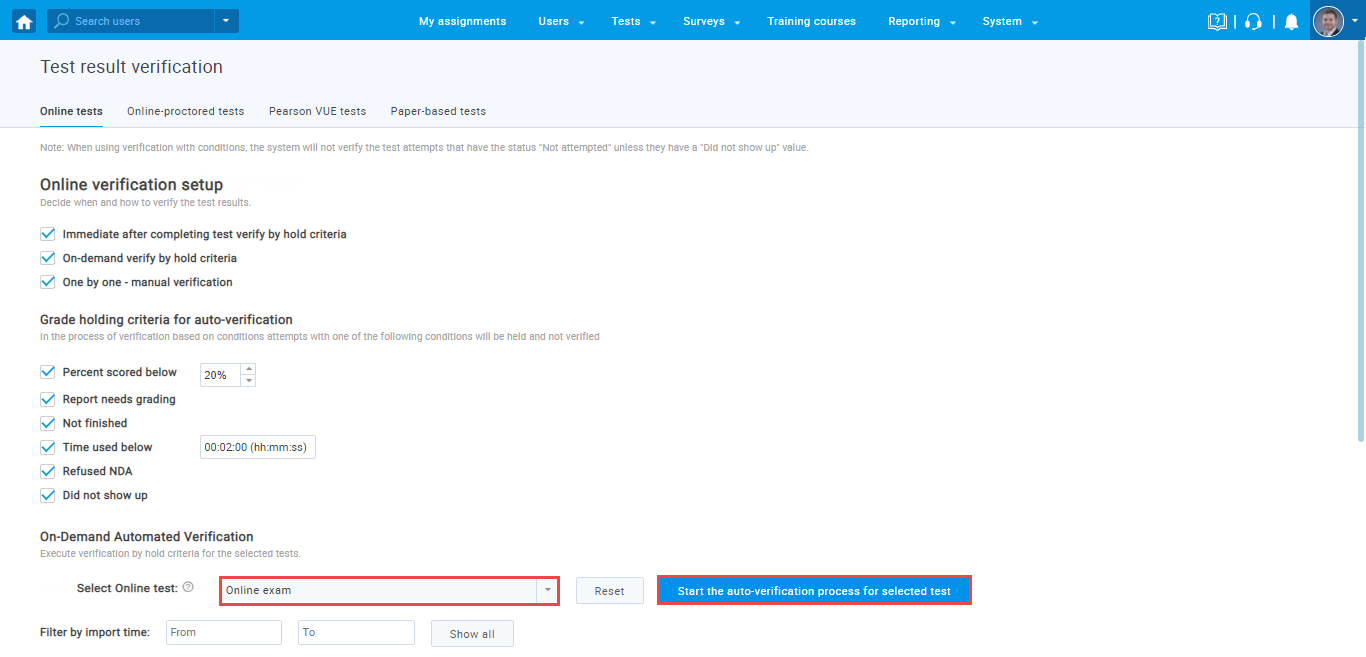Open the search users dropdown arrow
Viewport: 1366px width, 657px height.
(x=226, y=21)
